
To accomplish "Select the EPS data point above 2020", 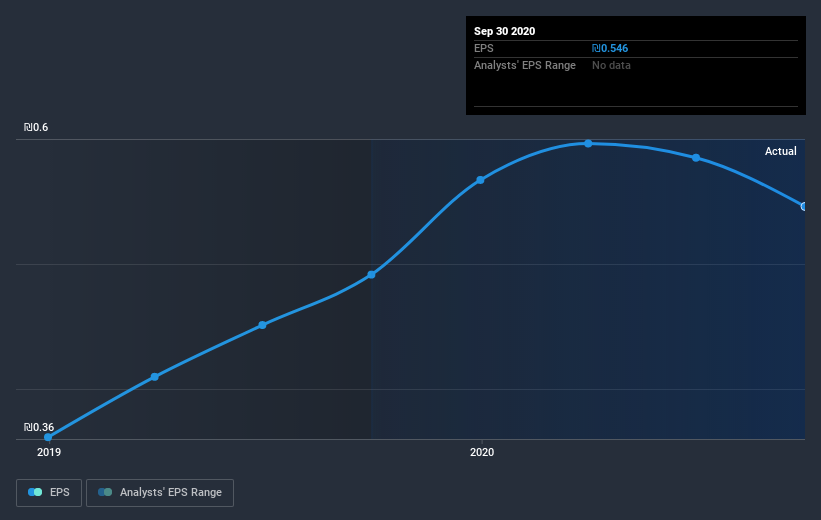I will [480, 180].
